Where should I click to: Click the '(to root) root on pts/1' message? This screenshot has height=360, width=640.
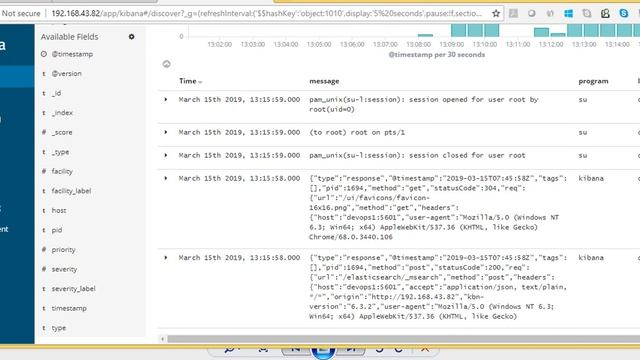357,132
